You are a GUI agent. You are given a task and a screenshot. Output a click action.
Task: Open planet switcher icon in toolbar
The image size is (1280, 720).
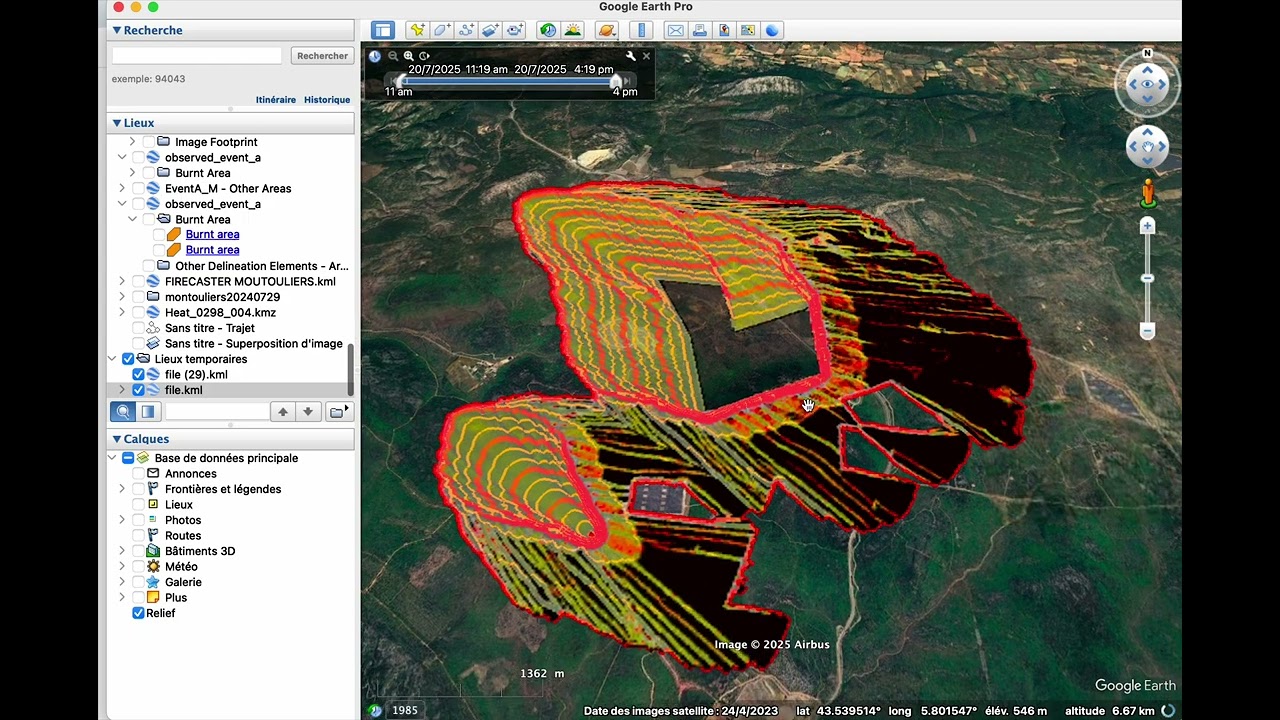coord(607,30)
